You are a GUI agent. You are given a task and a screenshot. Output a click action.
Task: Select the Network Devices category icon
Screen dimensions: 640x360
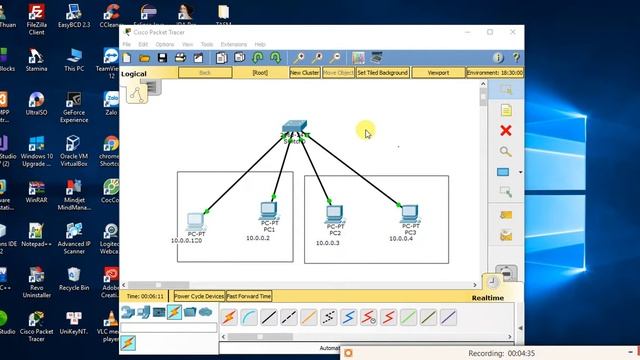pyautogui.click(x=128, y=313)
